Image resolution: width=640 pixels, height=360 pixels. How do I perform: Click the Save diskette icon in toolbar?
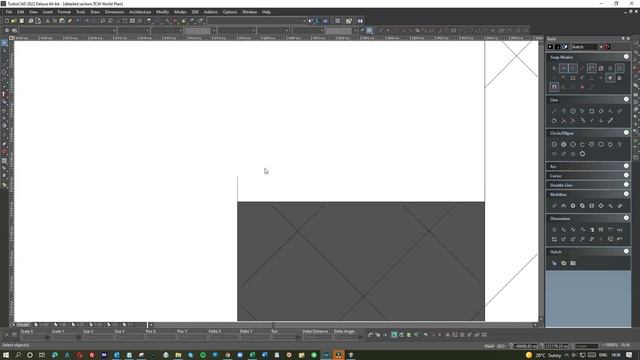[22, 21]
